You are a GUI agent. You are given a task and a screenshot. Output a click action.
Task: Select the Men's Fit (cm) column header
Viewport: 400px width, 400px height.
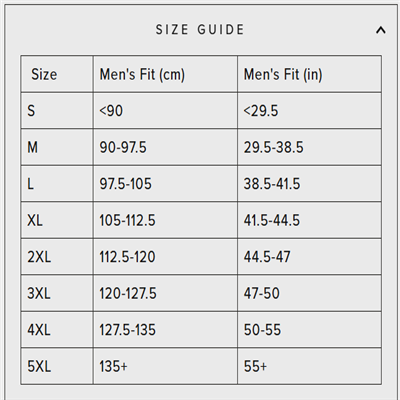[x=142, y=74]
